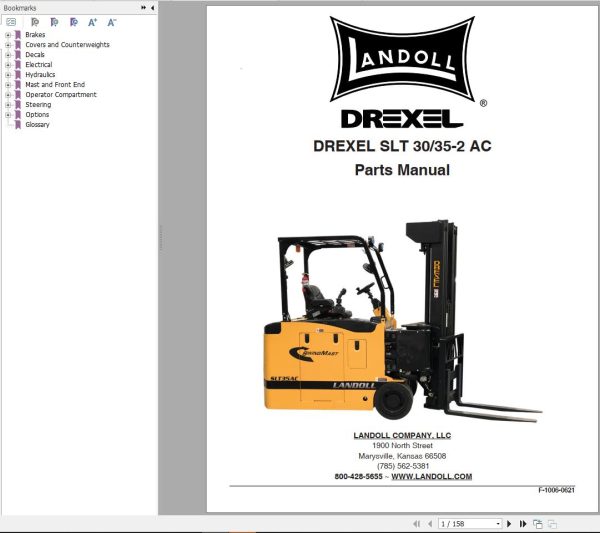Viewport: 600px width, 533px height.
Task: Select the Operator Compartment bookmark label
Action: (x=61, y=95)
